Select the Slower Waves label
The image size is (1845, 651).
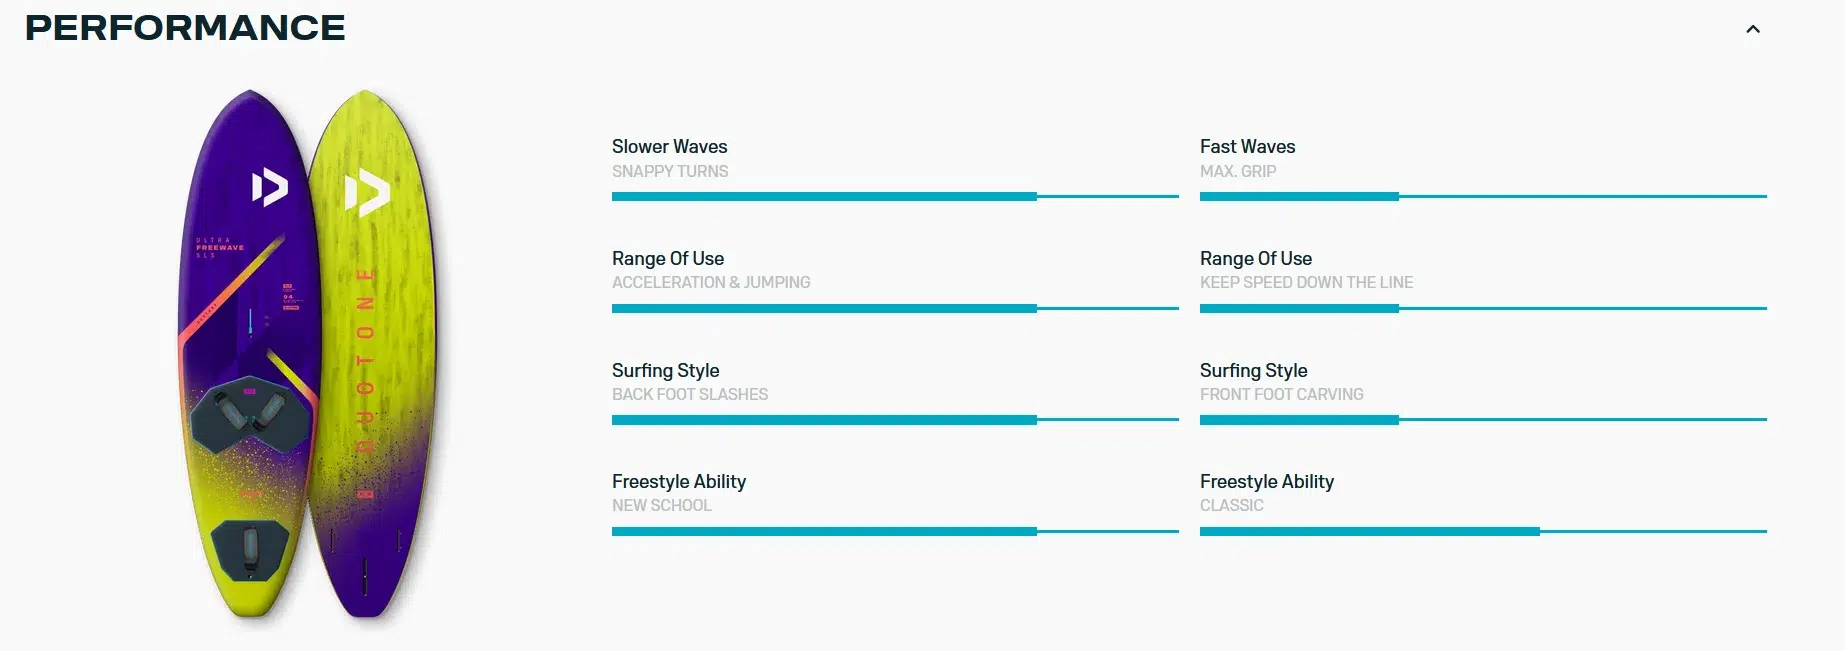click(x=669, y=147)
